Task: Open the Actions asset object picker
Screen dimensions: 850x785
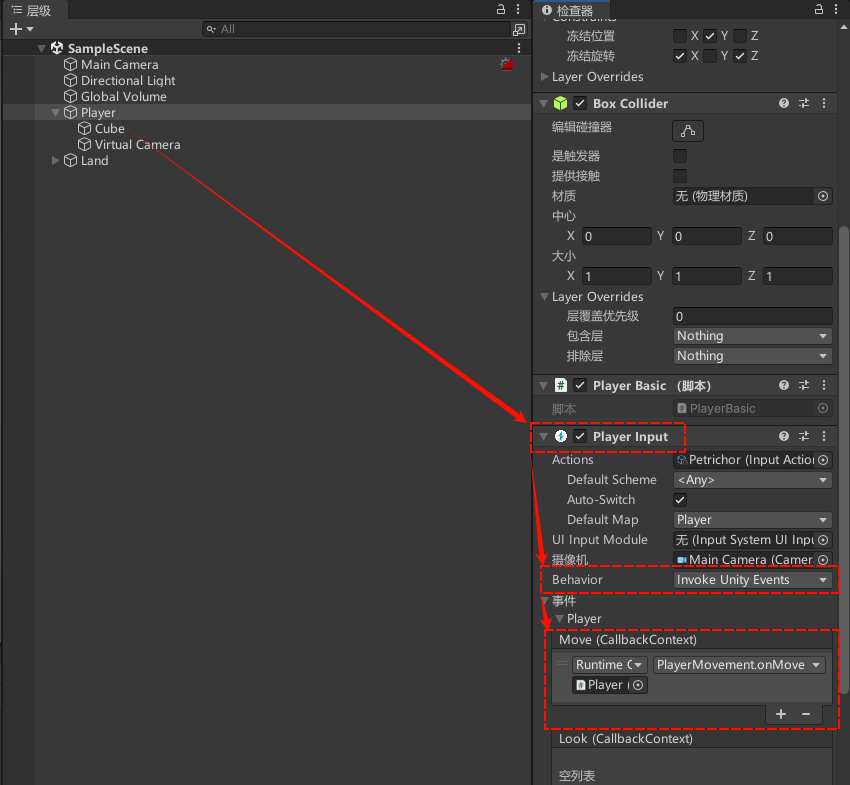Action: pos(823,460)
